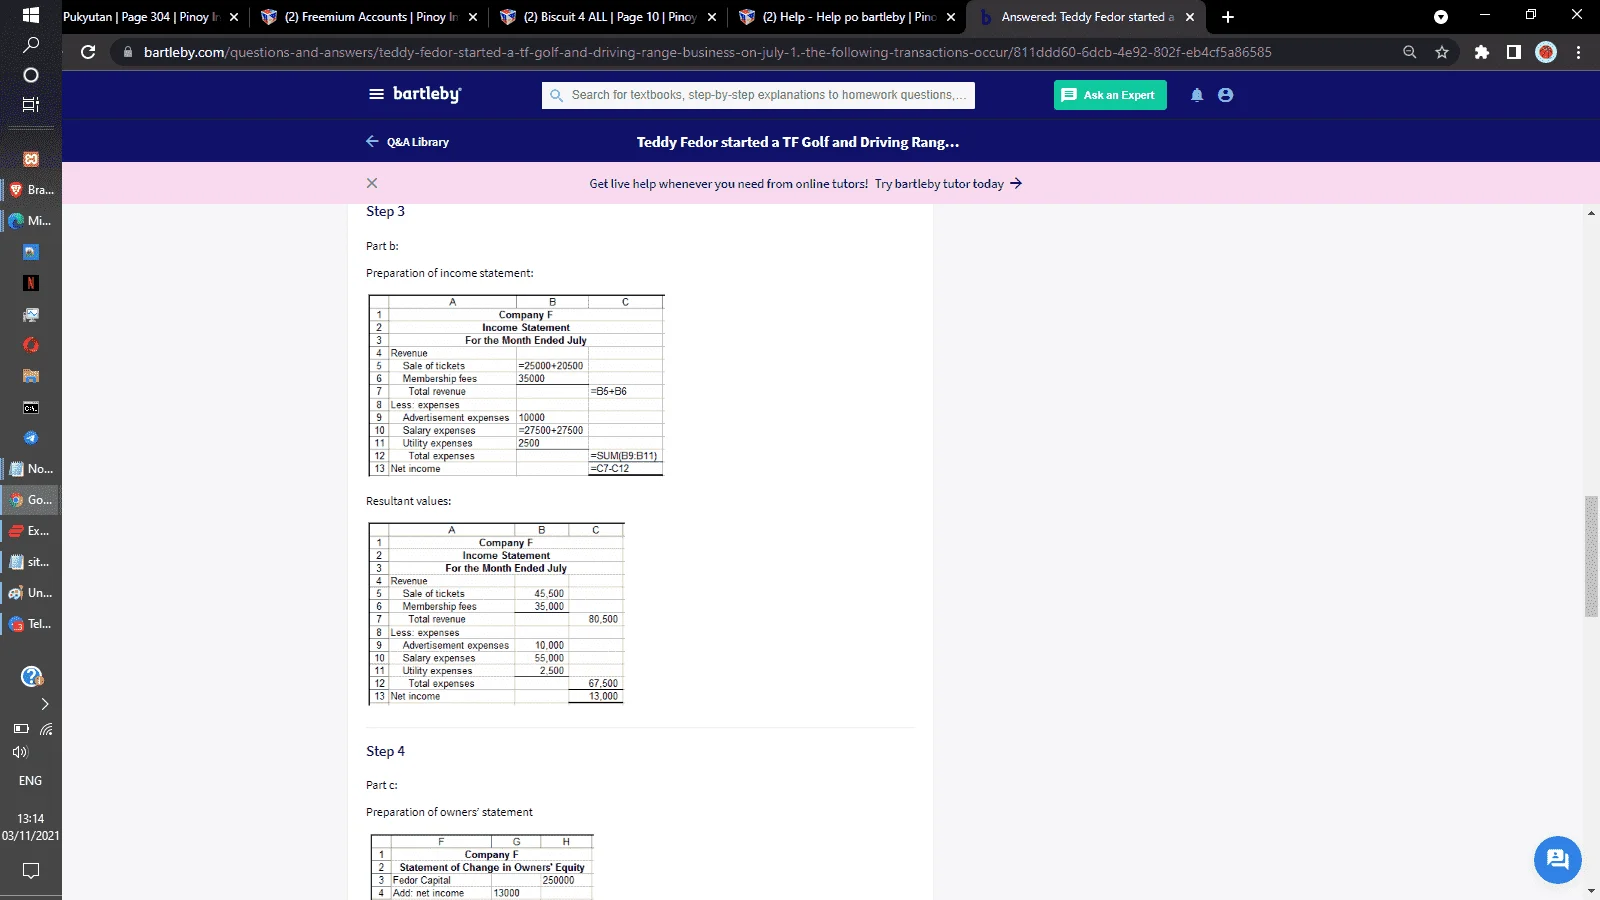Screen dimensions: 1600x900
Task: Follow the Try bartleby tutor today link
Action: [948, 184]
